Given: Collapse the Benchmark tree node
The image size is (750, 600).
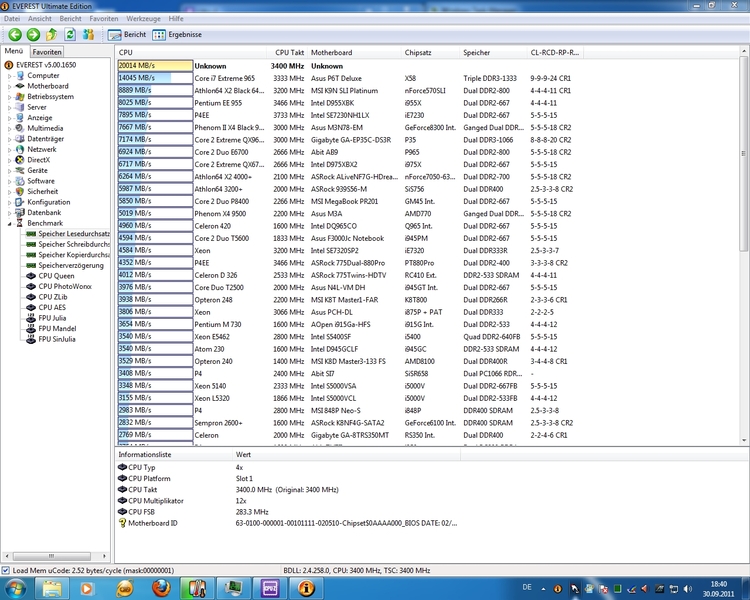Looking at the screenshot, I should click(x=9, y=223).
